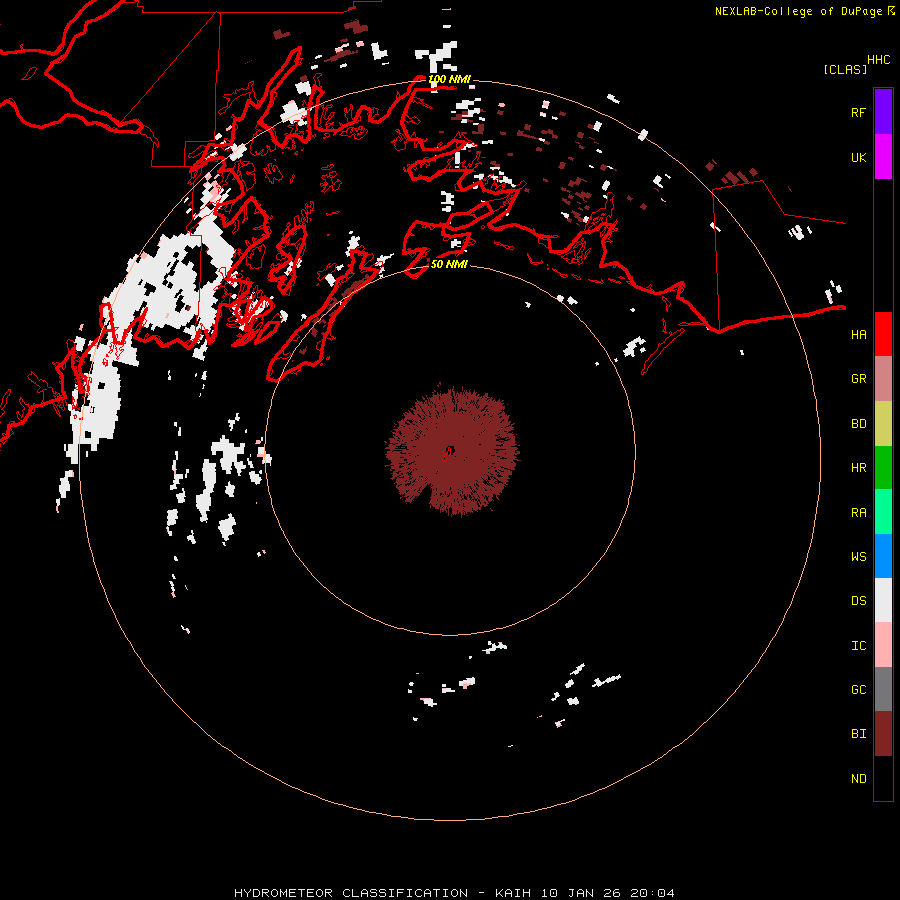The height and width of the screenshot is (900, 900).
Task: Pick the RA light green legend swatch
Action: [883, 512]
